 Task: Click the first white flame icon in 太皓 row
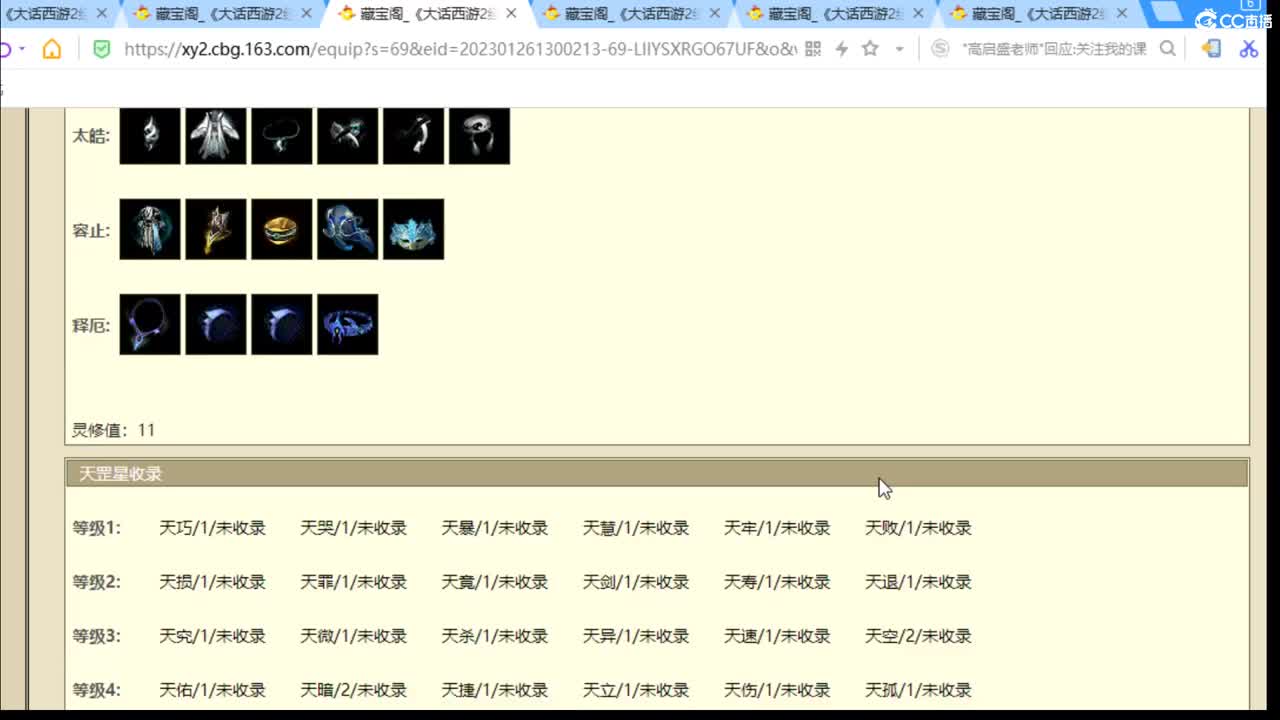[x=150, y=136]
